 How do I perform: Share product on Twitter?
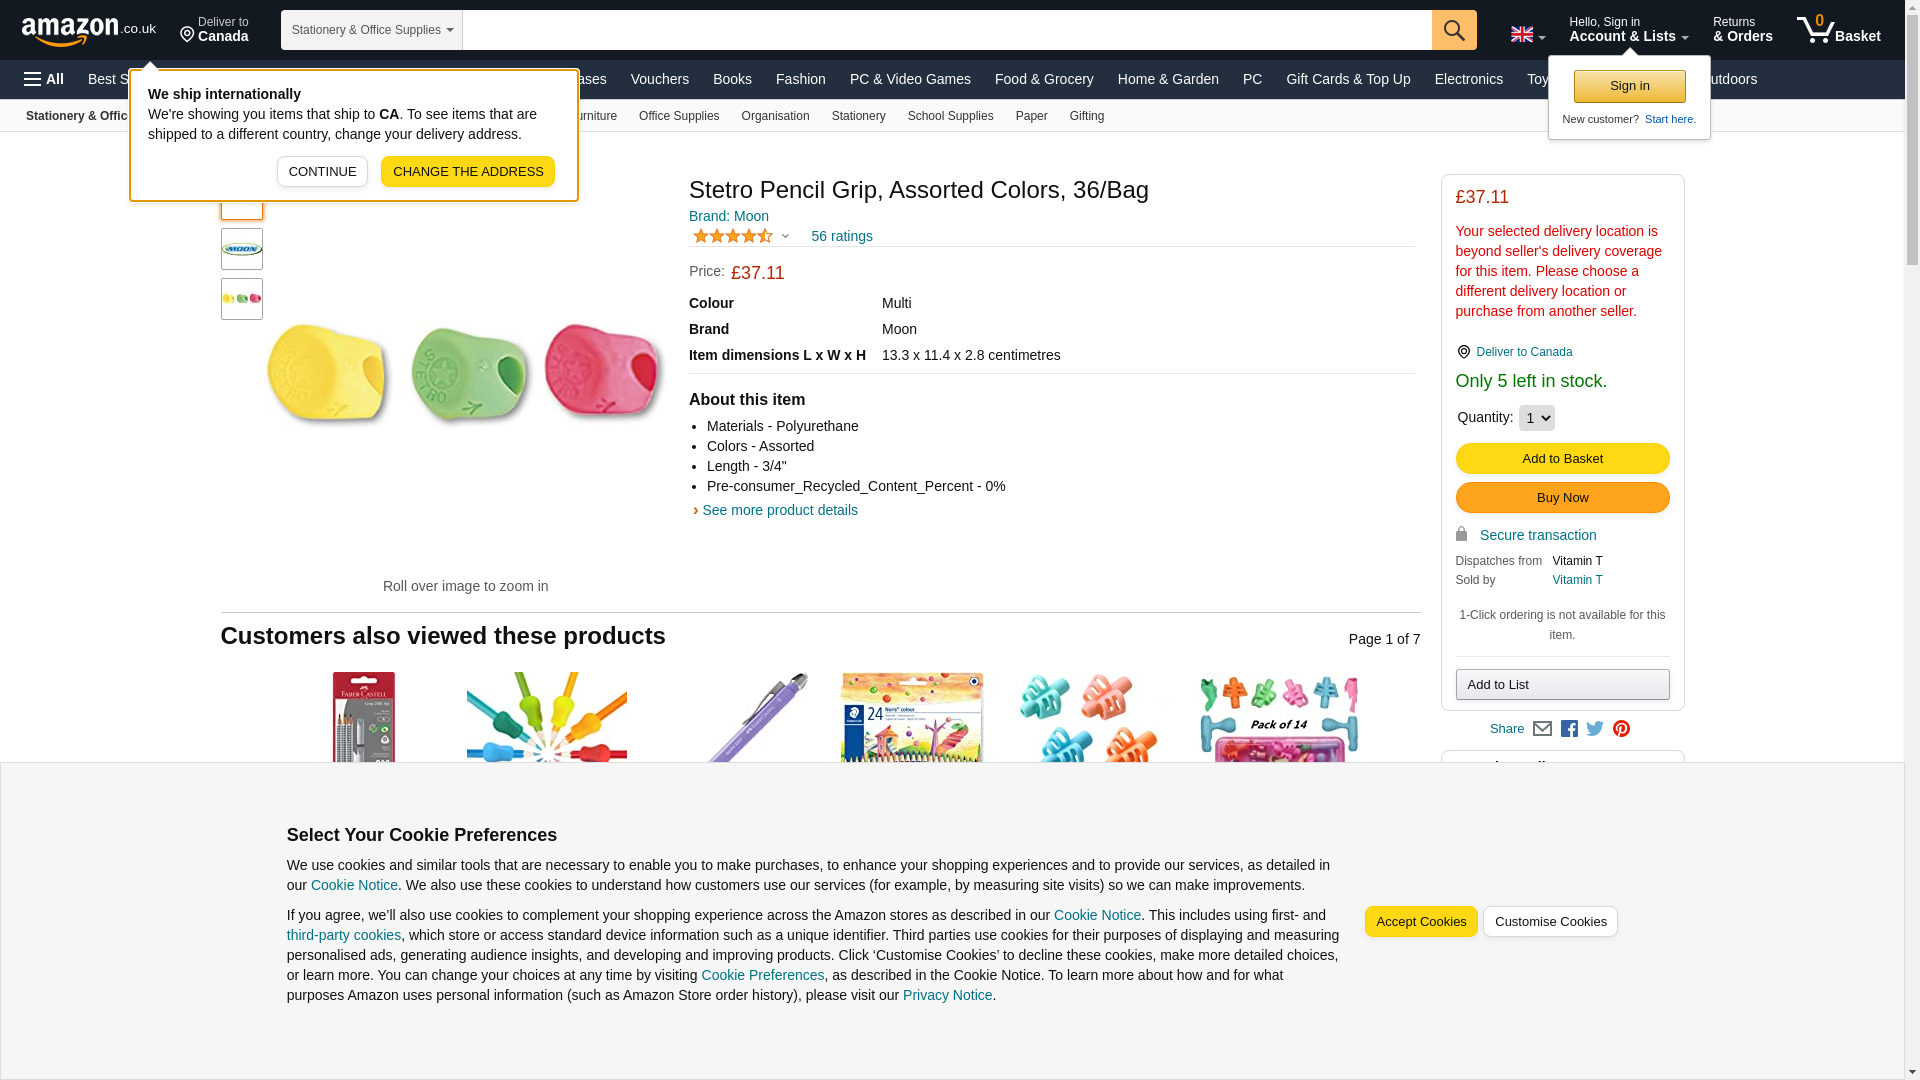[x=1595, y=729]
